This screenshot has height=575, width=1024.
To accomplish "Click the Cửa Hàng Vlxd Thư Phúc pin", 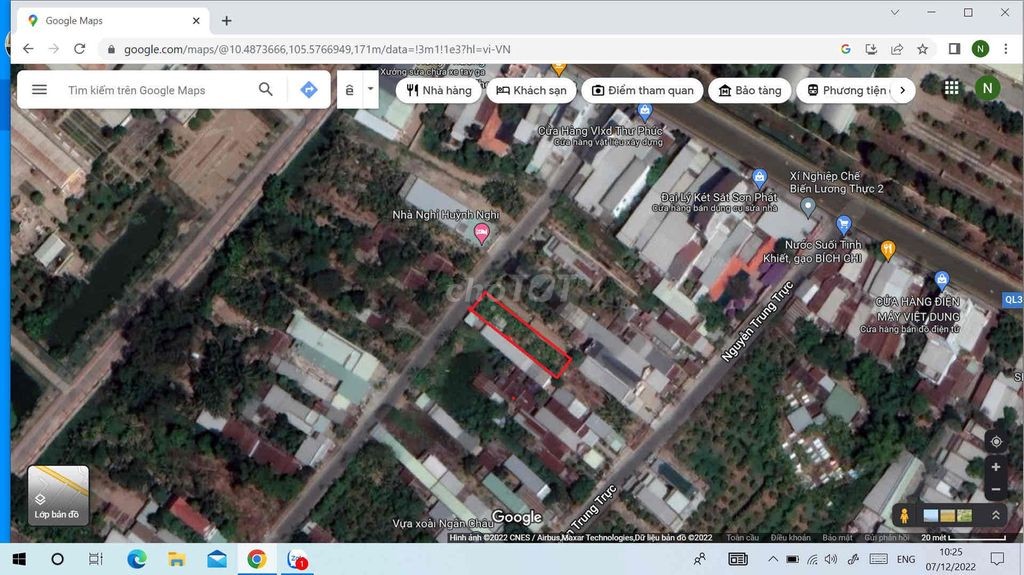I will [x=645, y=112].
